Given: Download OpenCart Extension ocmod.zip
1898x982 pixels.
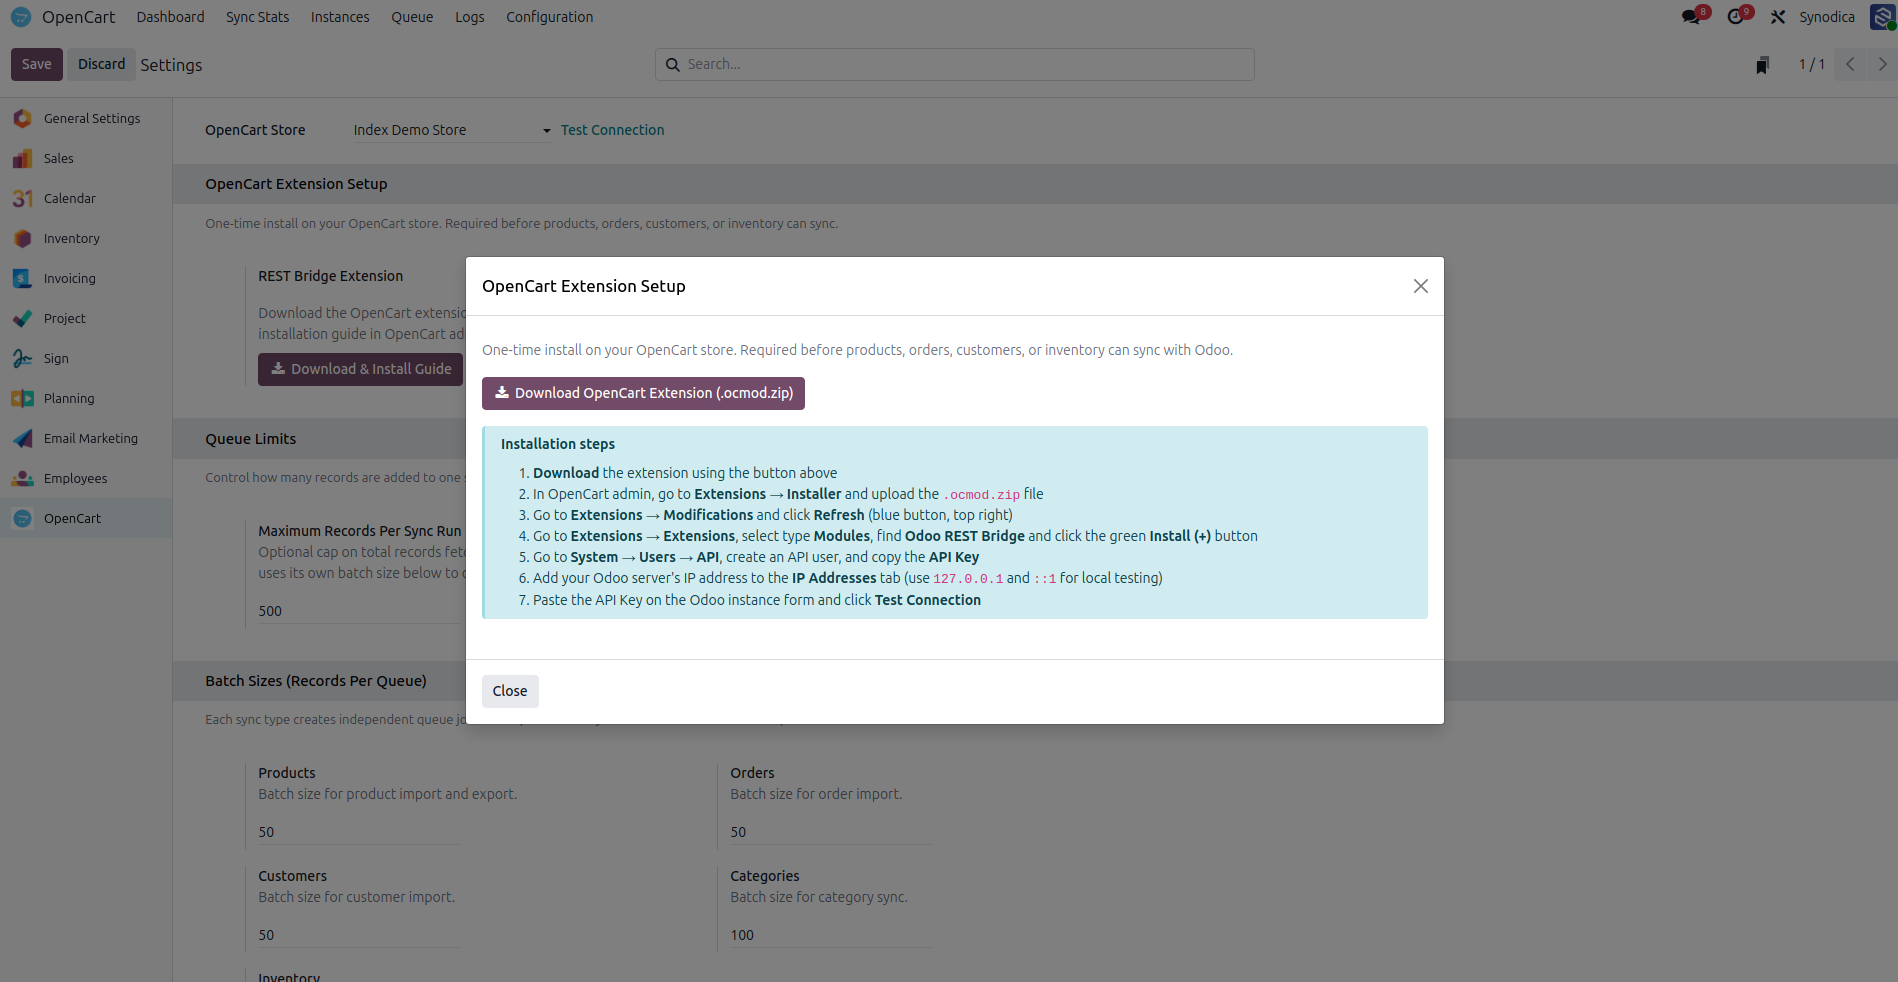Looking at the screenshot, I should [x=643, y=393].
